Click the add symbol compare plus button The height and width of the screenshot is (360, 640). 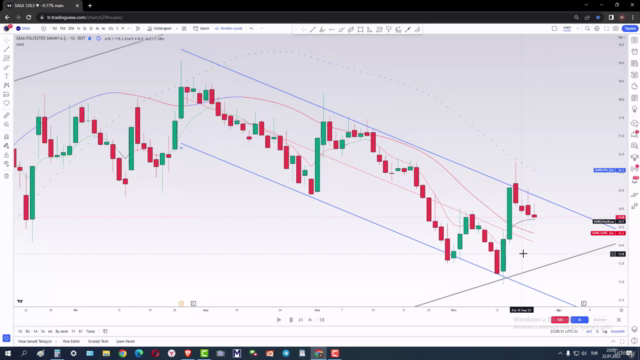pyautogui.click(x=43, y=29)
